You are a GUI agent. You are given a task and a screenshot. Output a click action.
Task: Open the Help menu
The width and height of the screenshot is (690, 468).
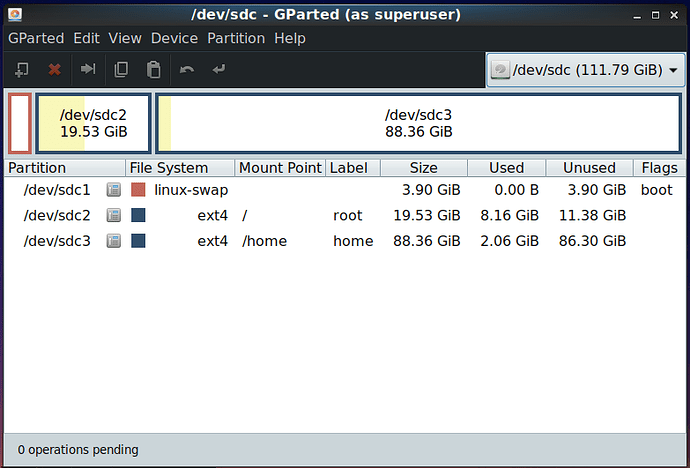(290, 38)
